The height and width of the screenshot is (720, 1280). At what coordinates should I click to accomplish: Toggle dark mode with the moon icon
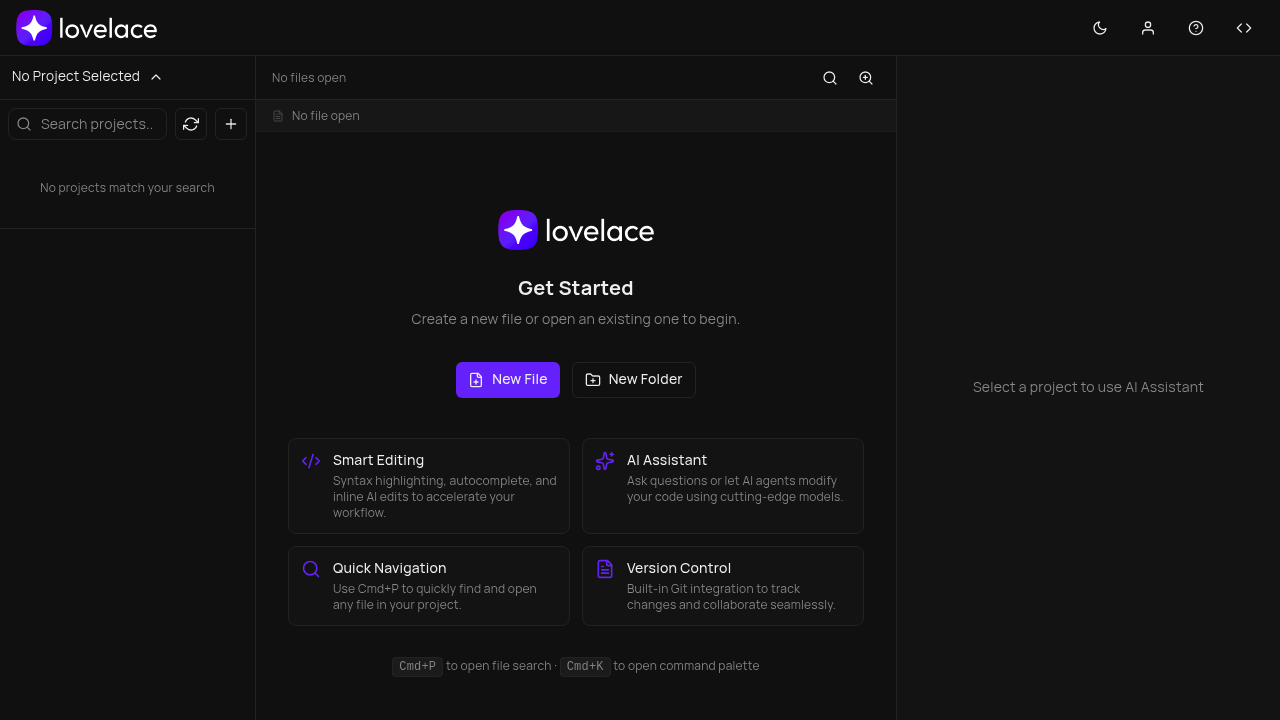click(x=1100, y=28)
